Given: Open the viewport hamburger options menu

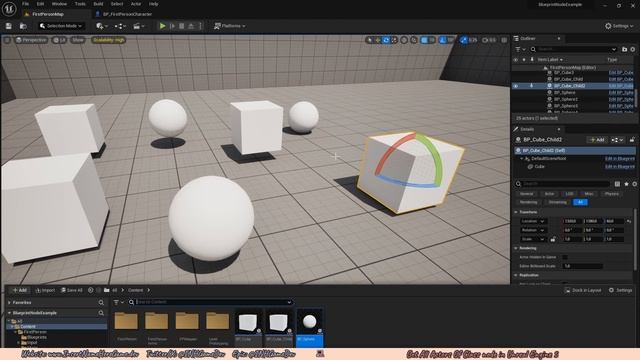Looking at the screenshot, I should [x=7, y=40].
